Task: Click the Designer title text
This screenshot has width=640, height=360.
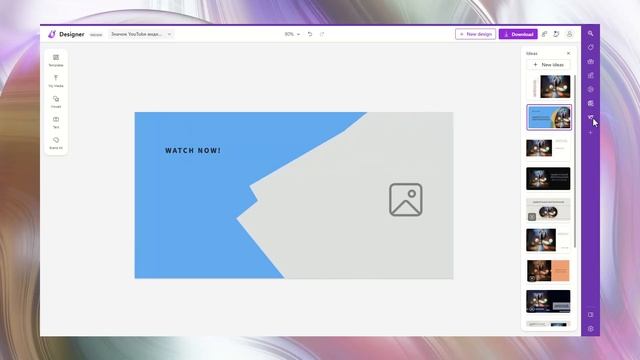Action: 72,34
